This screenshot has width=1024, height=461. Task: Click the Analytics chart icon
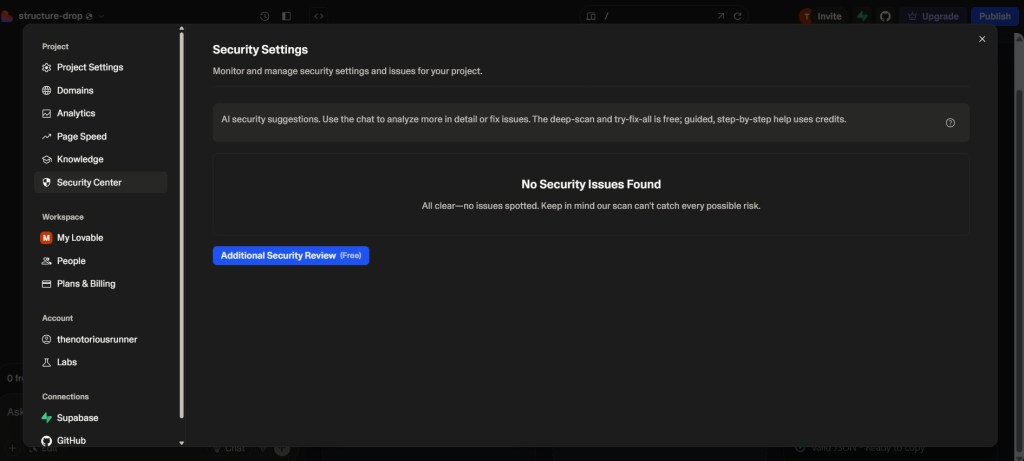[x=46, y=114]
